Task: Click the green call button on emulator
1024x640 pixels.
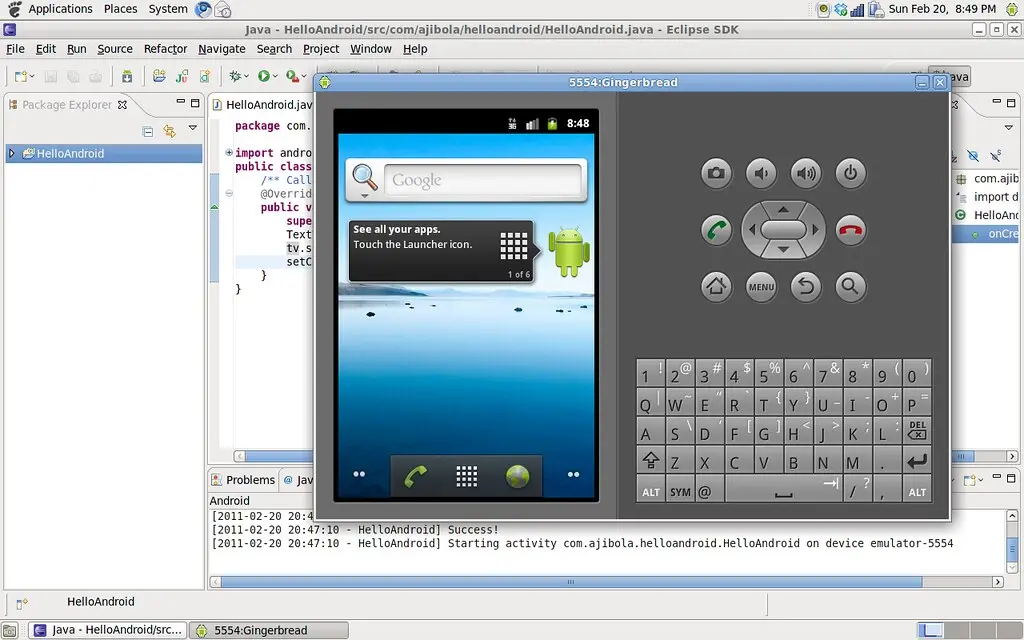Action: point(716,230)
